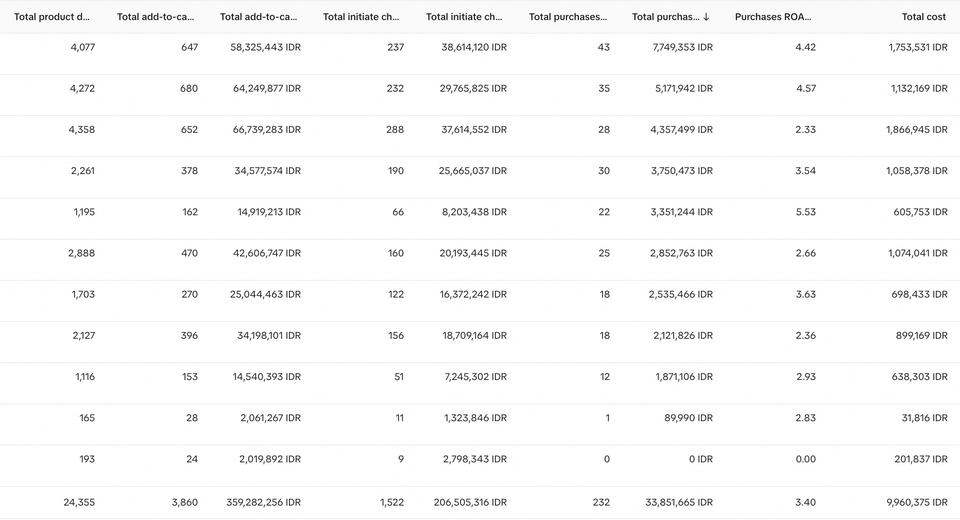Image resolution: width=960 pixels, height=520 pixels.
Task: Select the 288 initiate checkout count cell
Action: pyautogui.click(x=395, y=130)
